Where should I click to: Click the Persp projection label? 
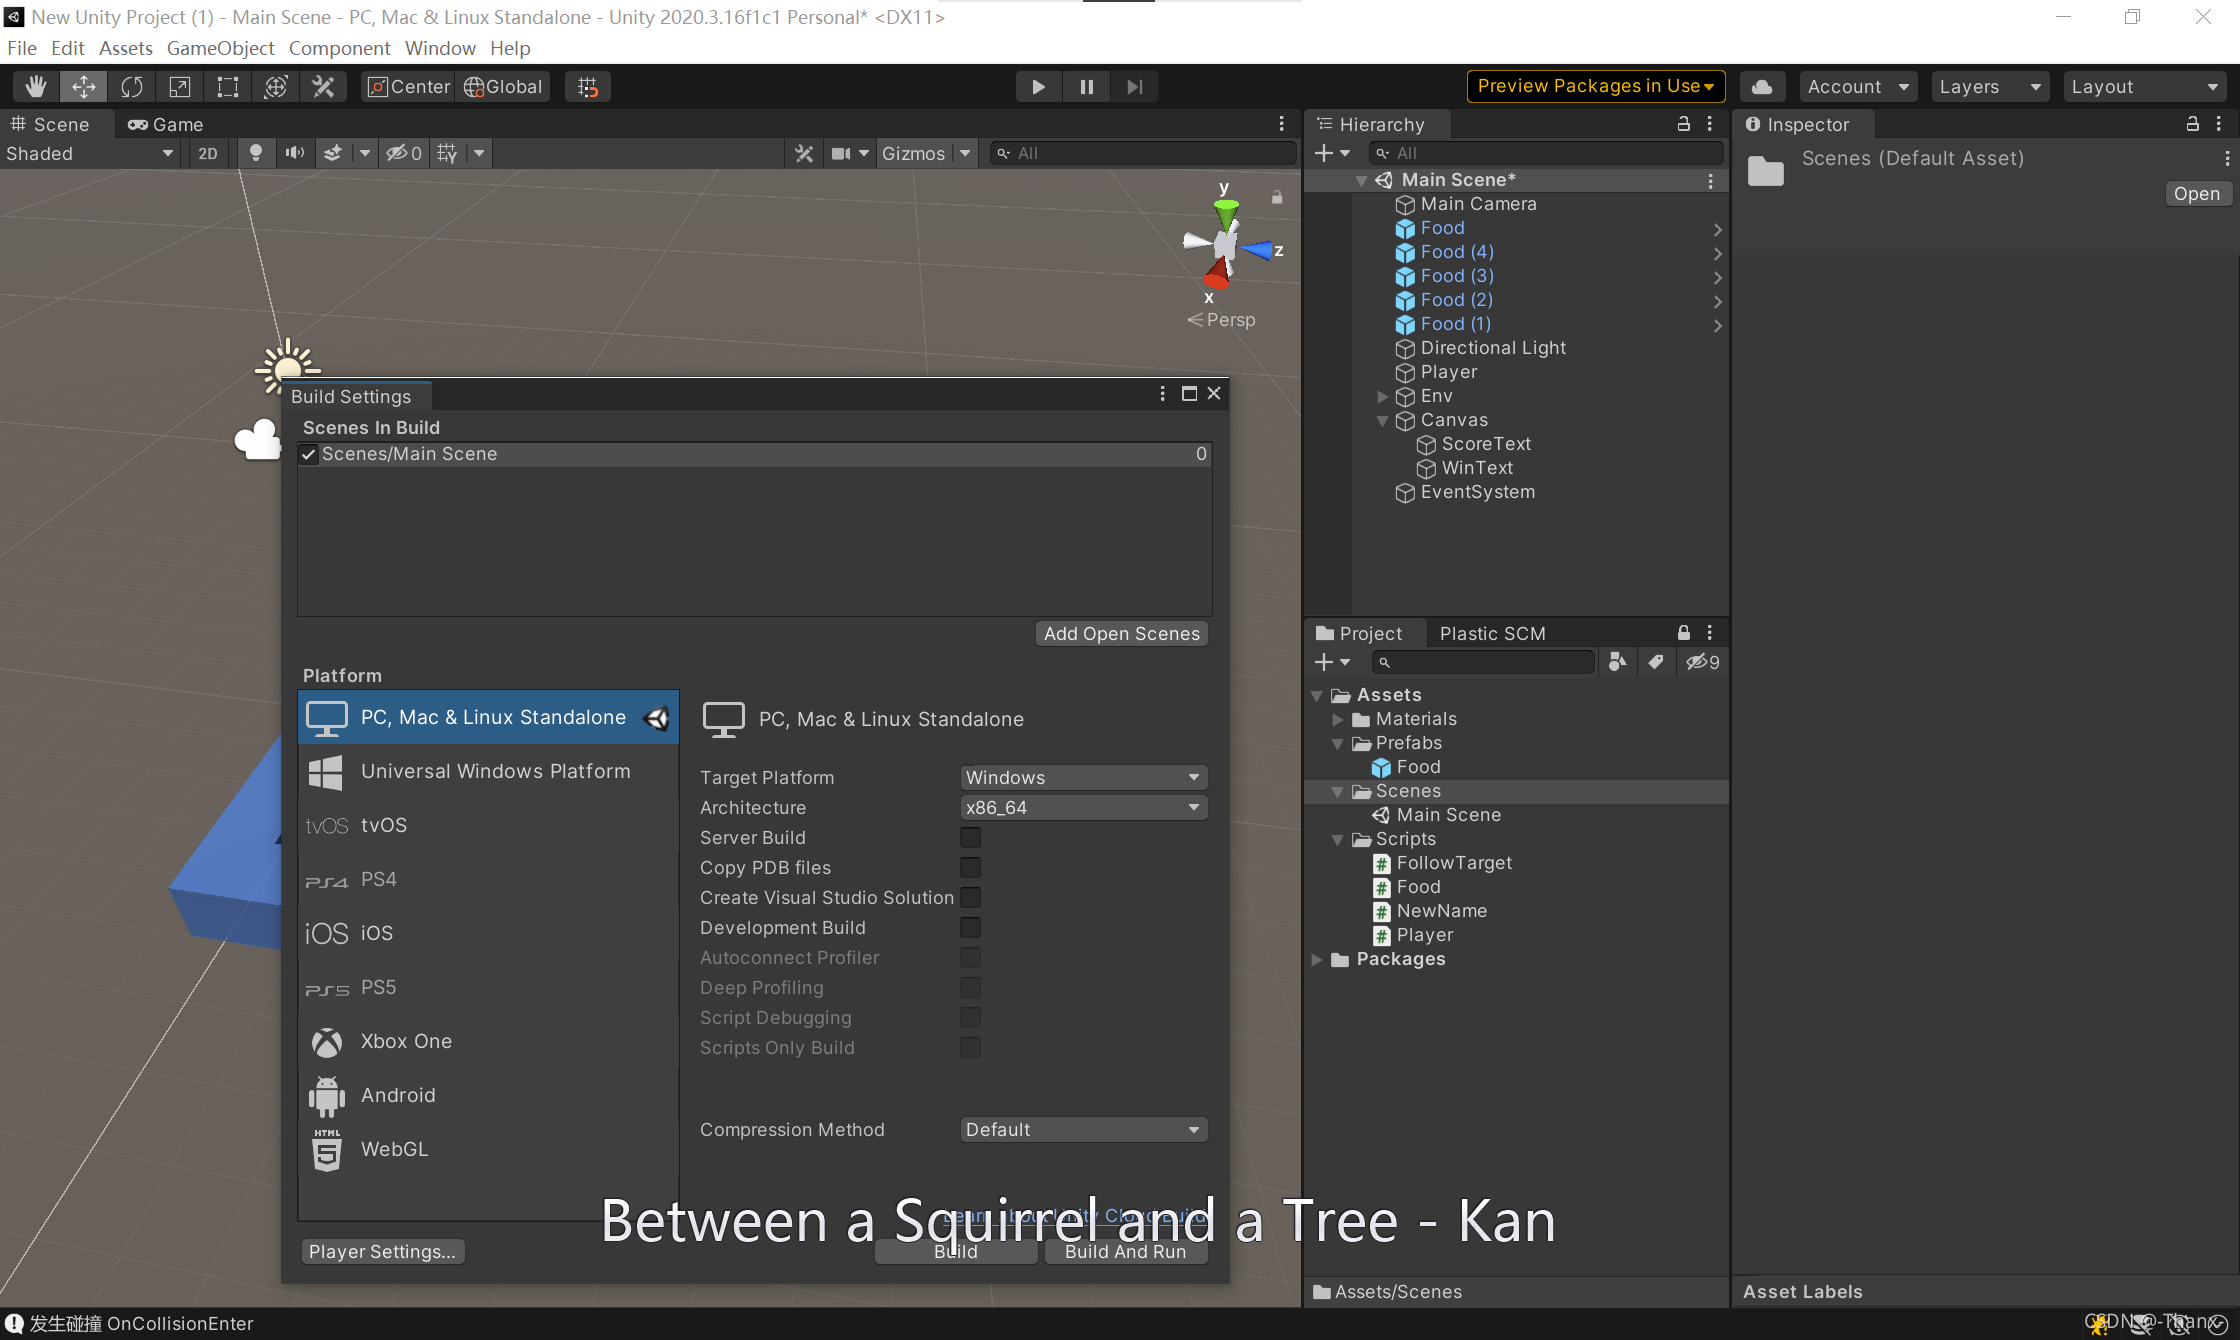tap(1221, 320)
